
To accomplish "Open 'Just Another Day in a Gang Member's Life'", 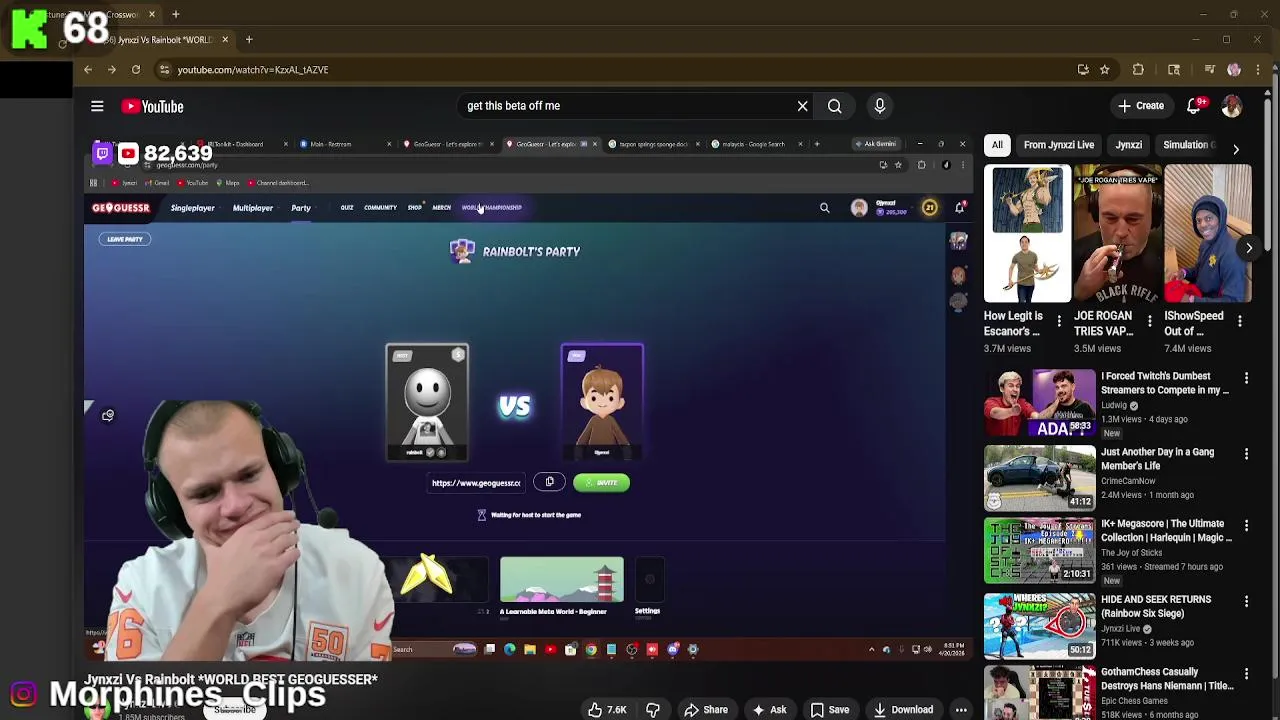I will coord(1158,459).
